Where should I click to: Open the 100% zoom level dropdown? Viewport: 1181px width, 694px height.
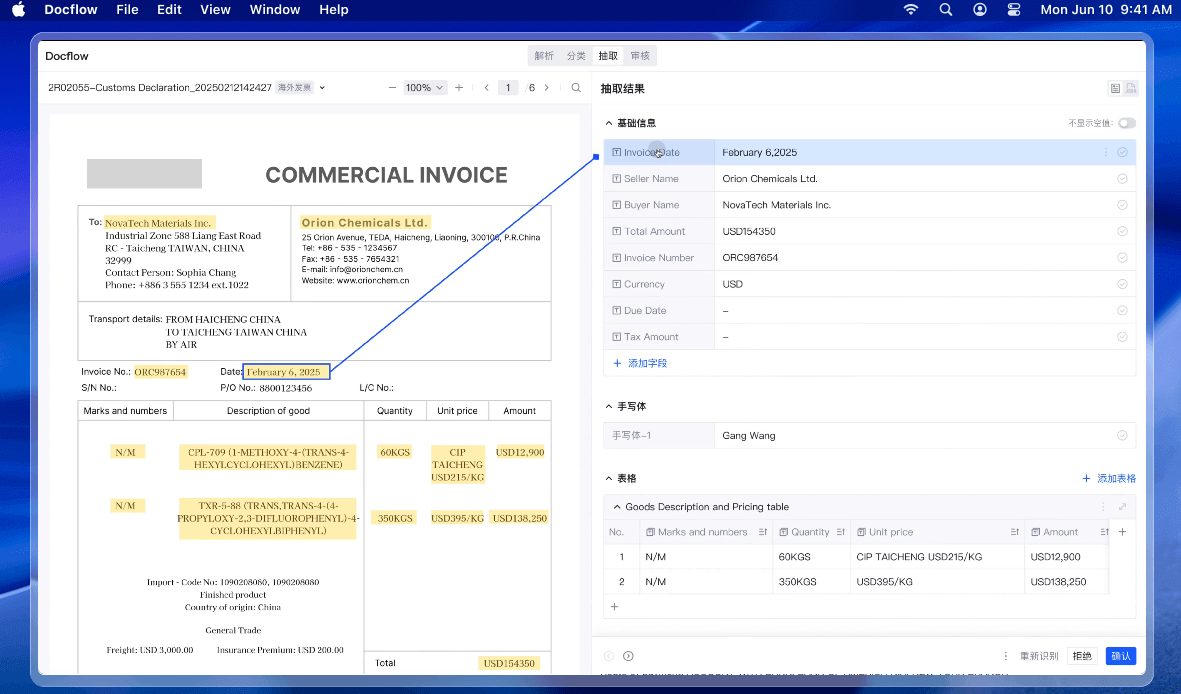(425, 88)
